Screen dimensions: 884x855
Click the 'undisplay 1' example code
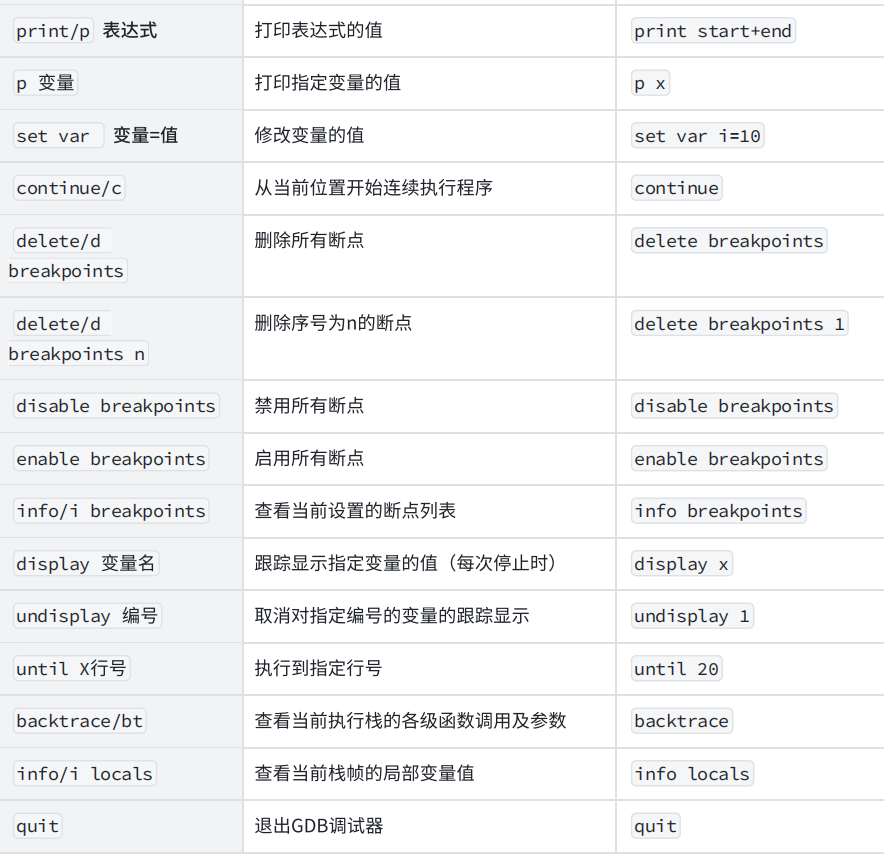[x=692, y=616]
